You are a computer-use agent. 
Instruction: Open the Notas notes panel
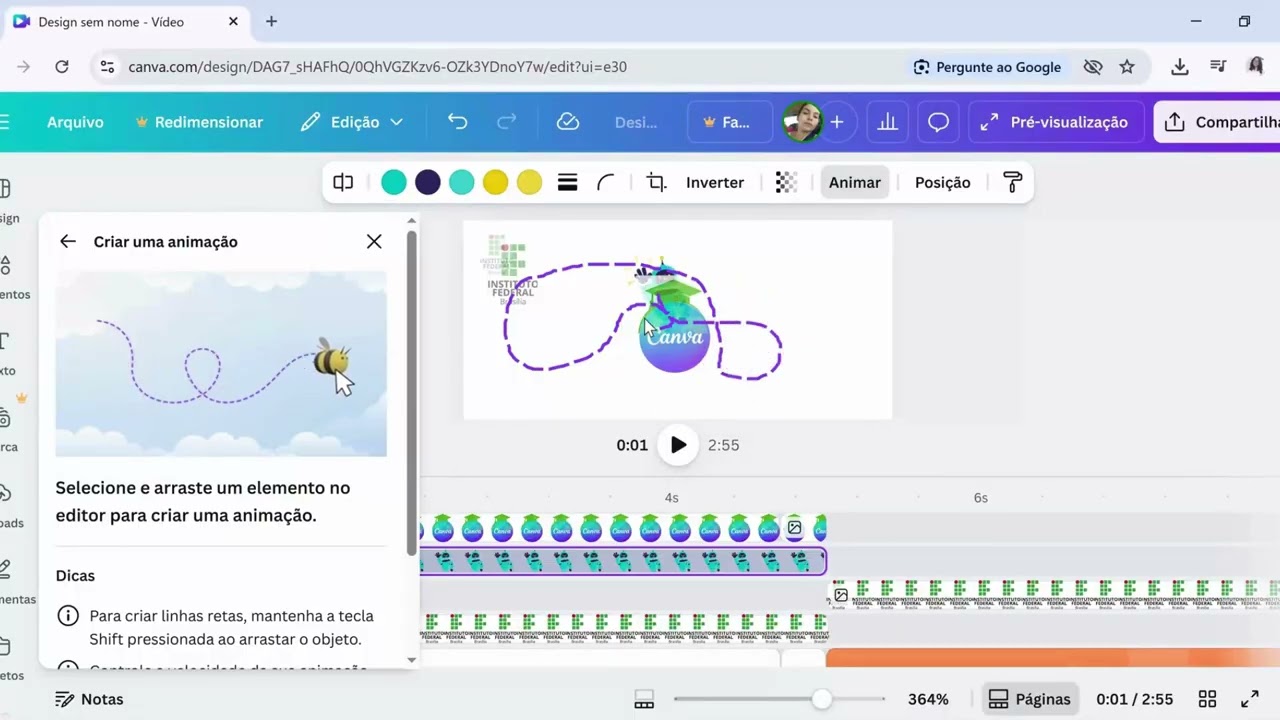[x=89, y=699]
